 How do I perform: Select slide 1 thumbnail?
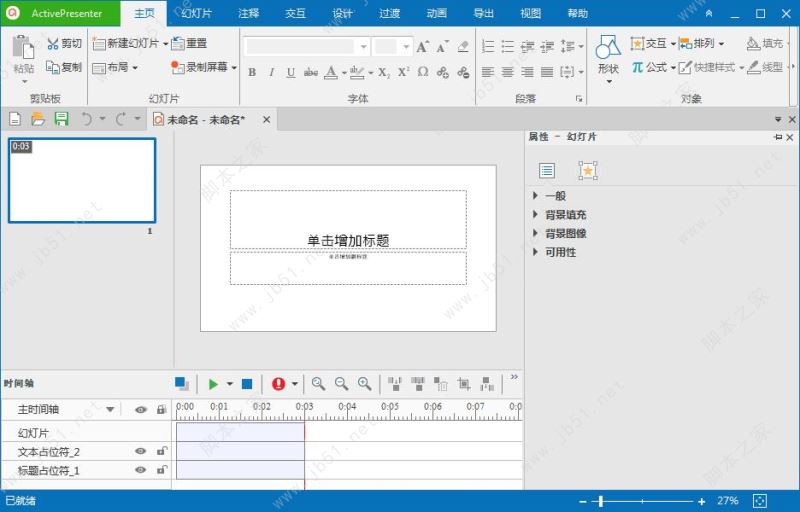click(x=82, y=181)
